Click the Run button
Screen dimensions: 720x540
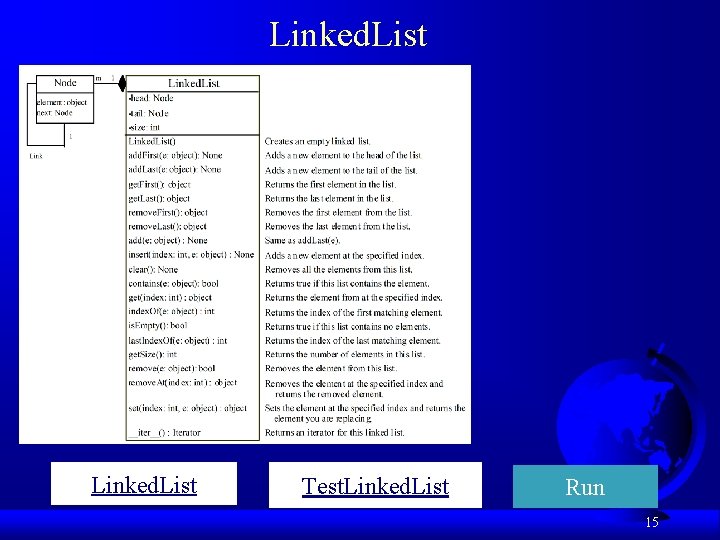tap(585, 487)
